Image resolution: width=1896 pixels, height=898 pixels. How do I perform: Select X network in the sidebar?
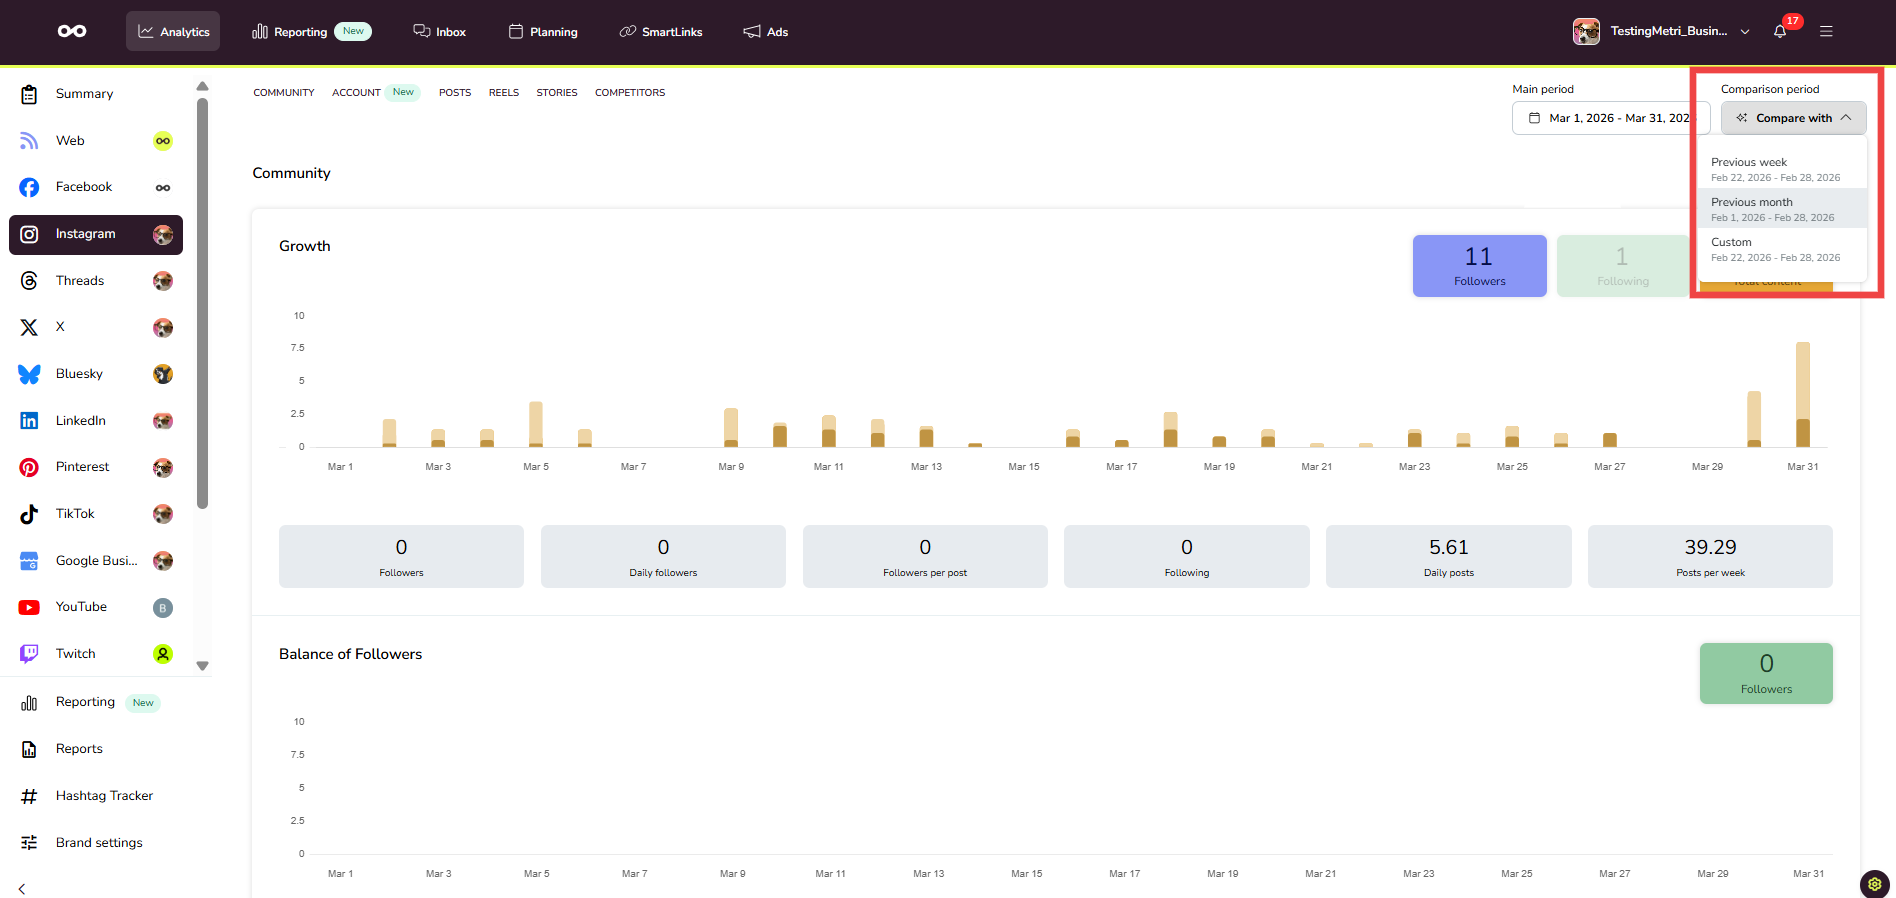pyautogui.click(x=96, y=327)
